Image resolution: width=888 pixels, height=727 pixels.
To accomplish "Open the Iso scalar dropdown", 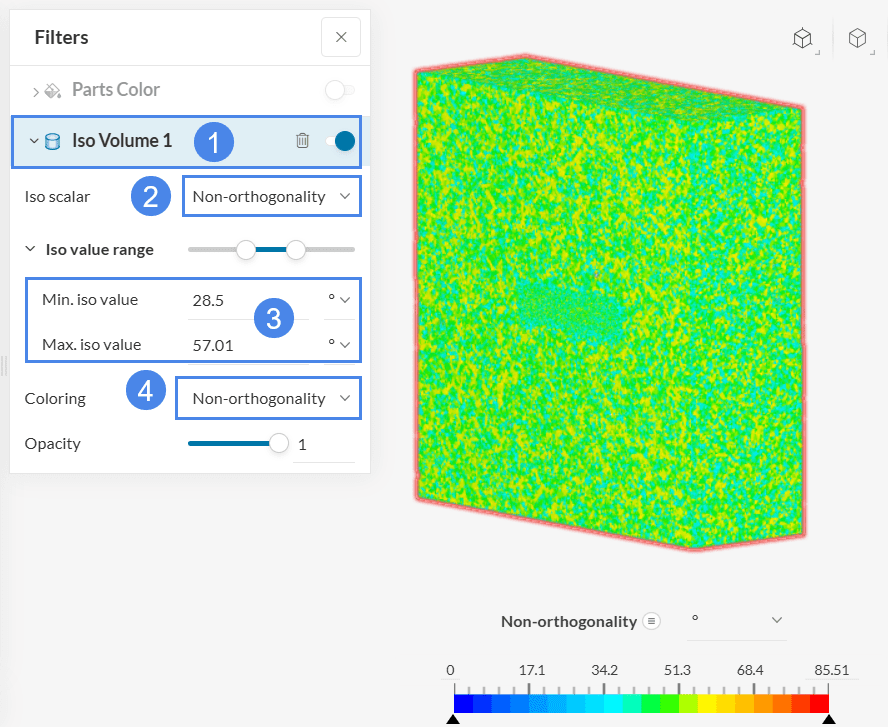I will tap(271, 196).
